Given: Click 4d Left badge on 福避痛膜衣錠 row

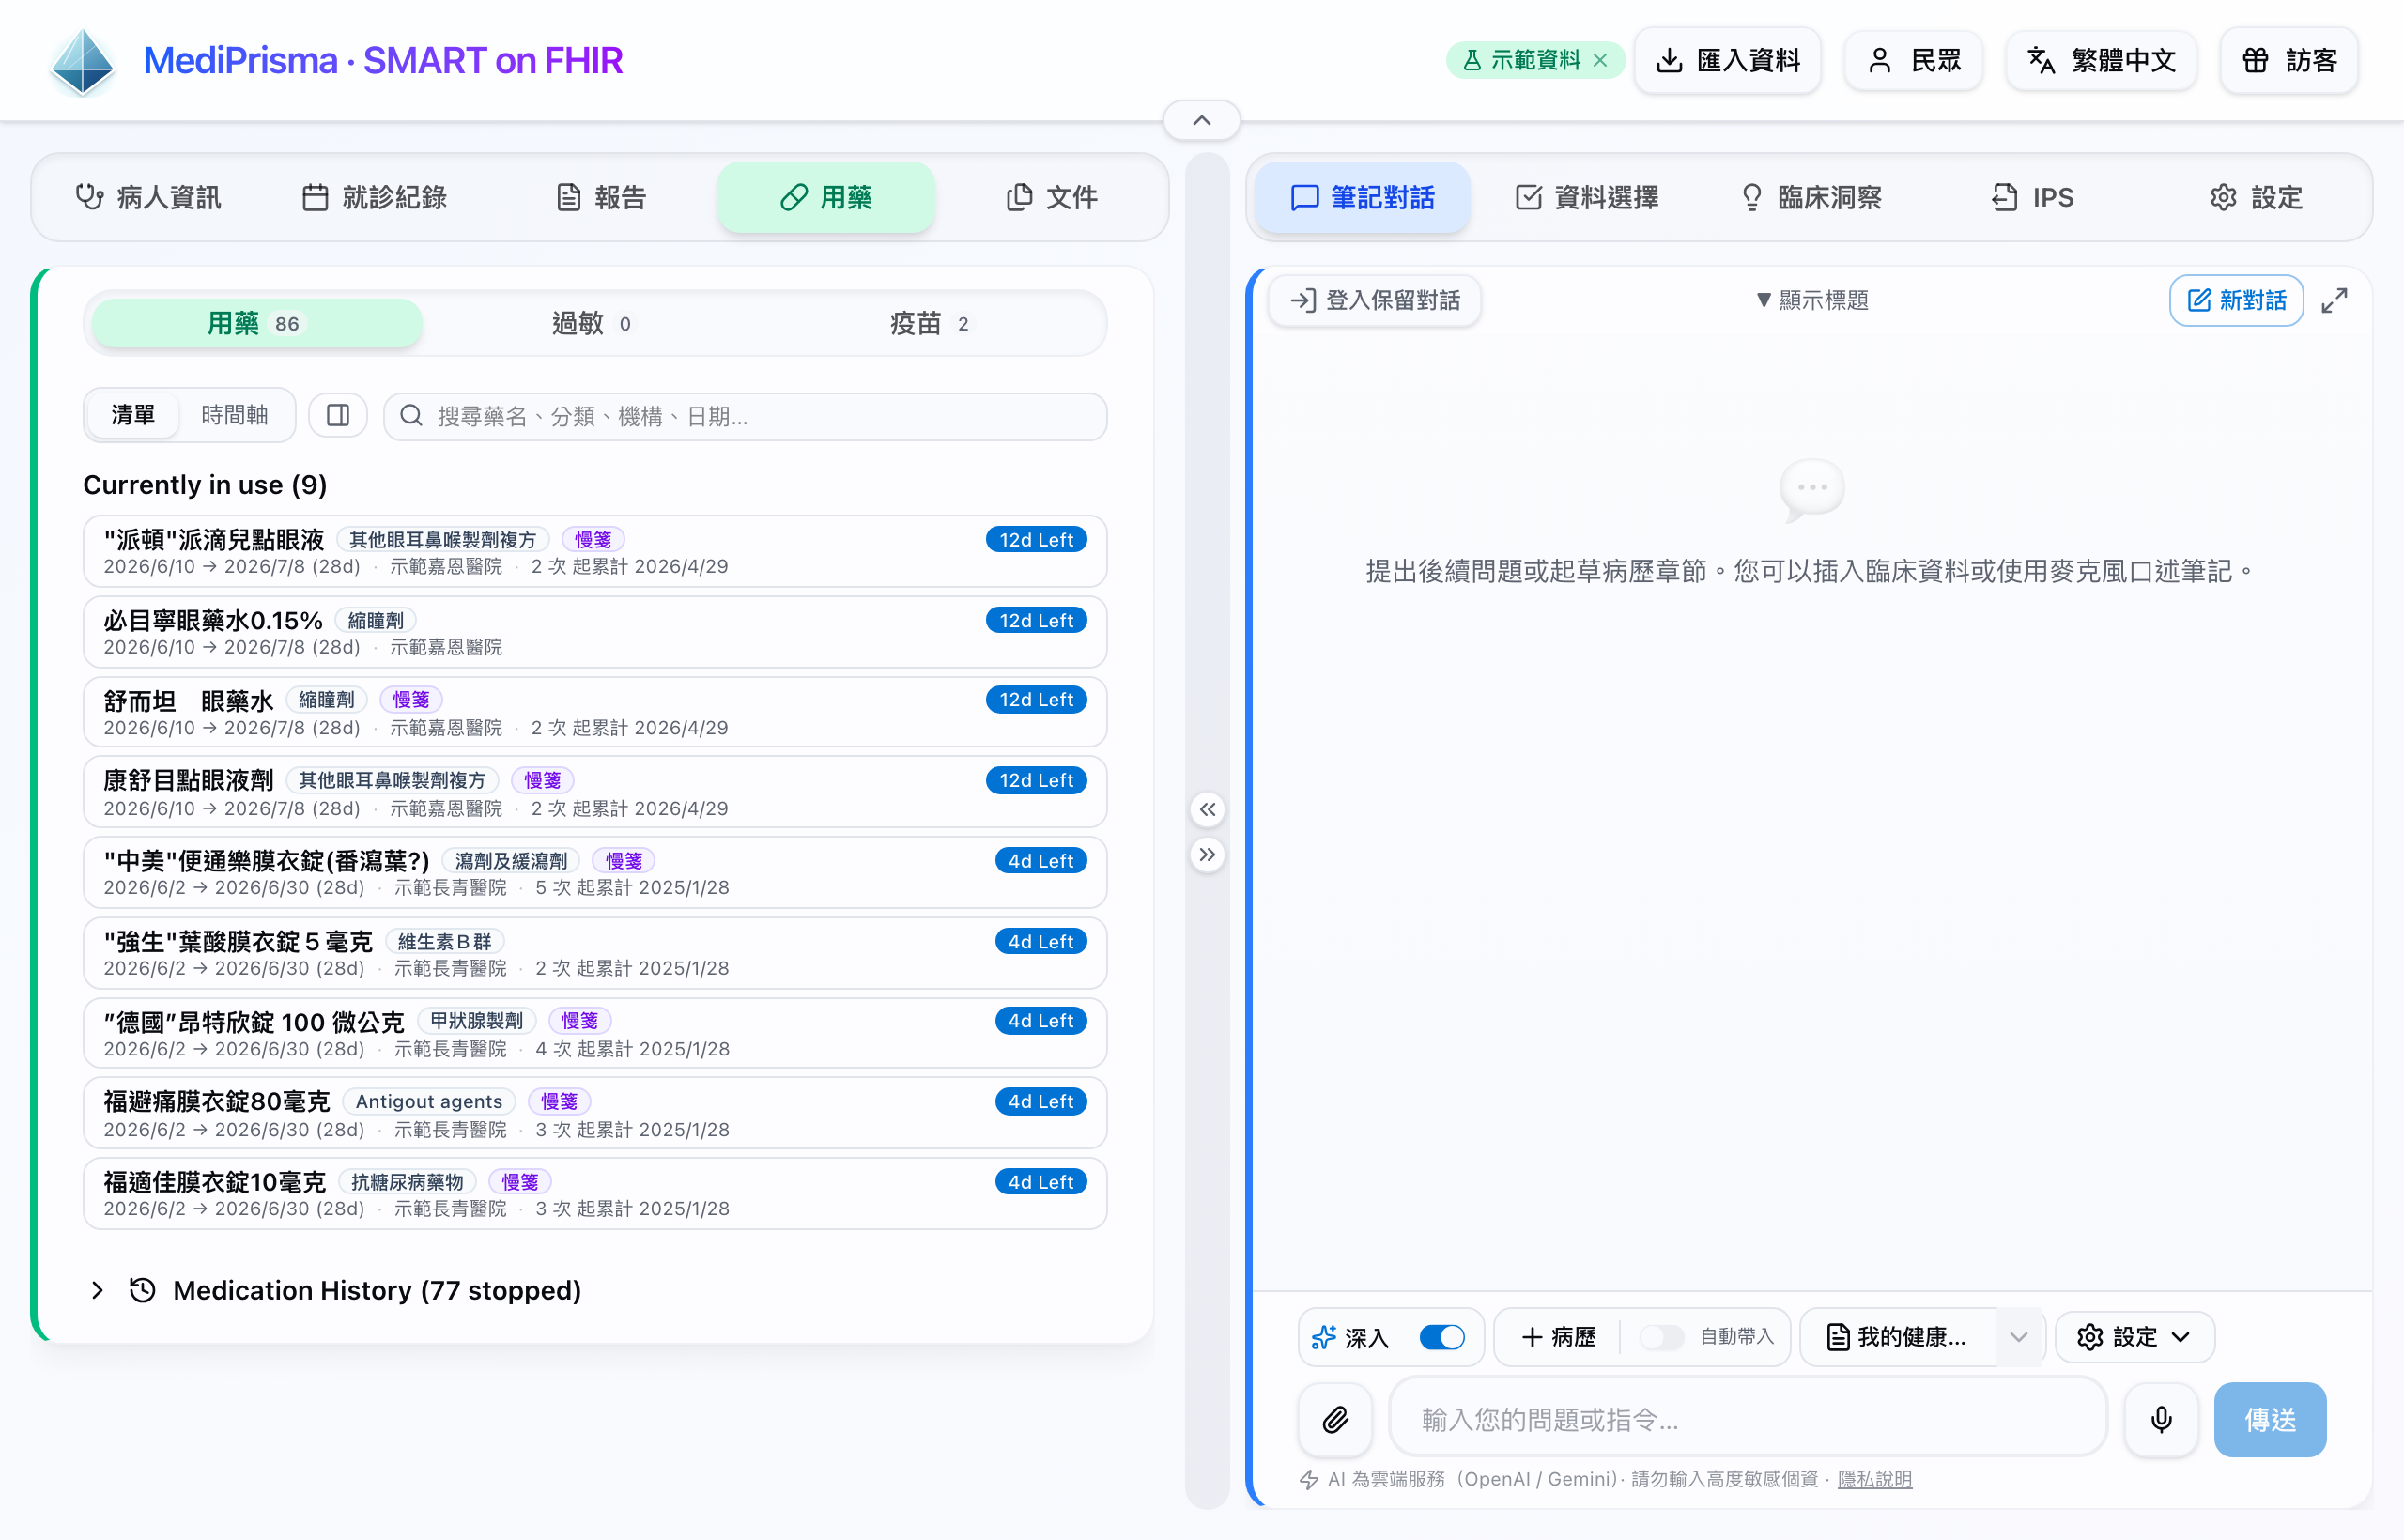Looking at the screenshot, I should click(1040, 1101).
